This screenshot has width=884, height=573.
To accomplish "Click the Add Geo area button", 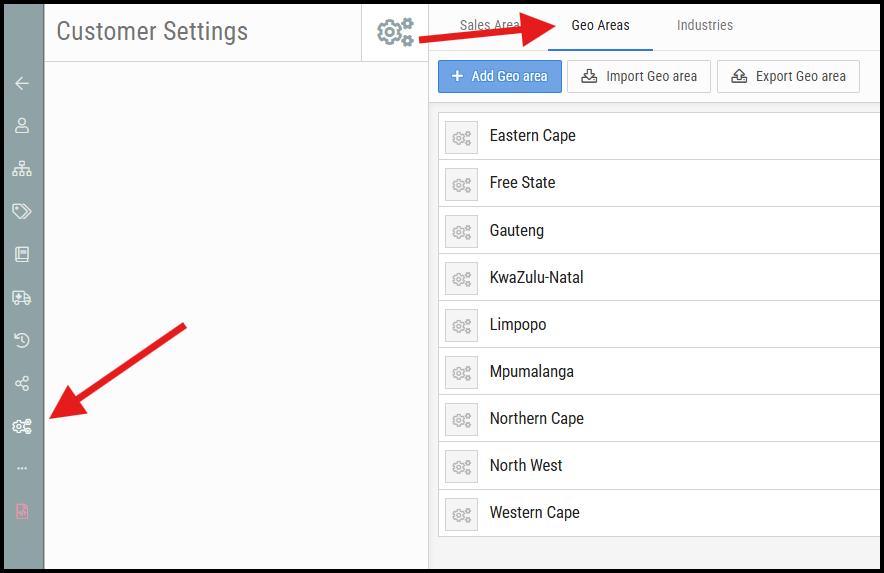I will [500, 76].
